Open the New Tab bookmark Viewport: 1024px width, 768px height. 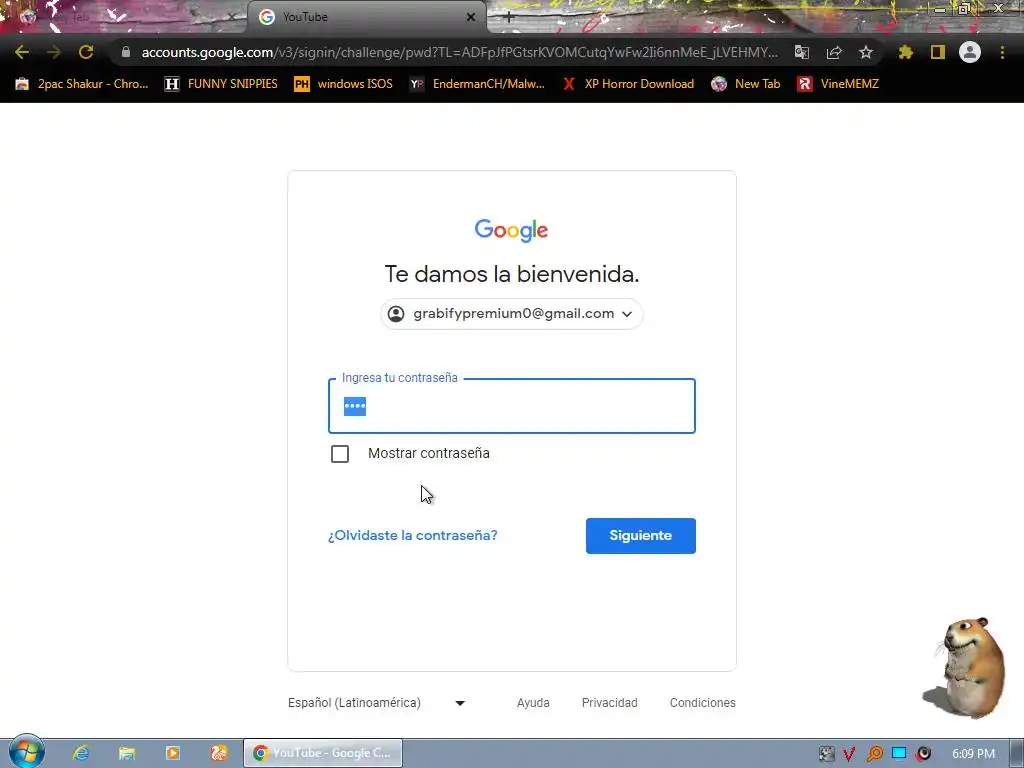(746, 84)
